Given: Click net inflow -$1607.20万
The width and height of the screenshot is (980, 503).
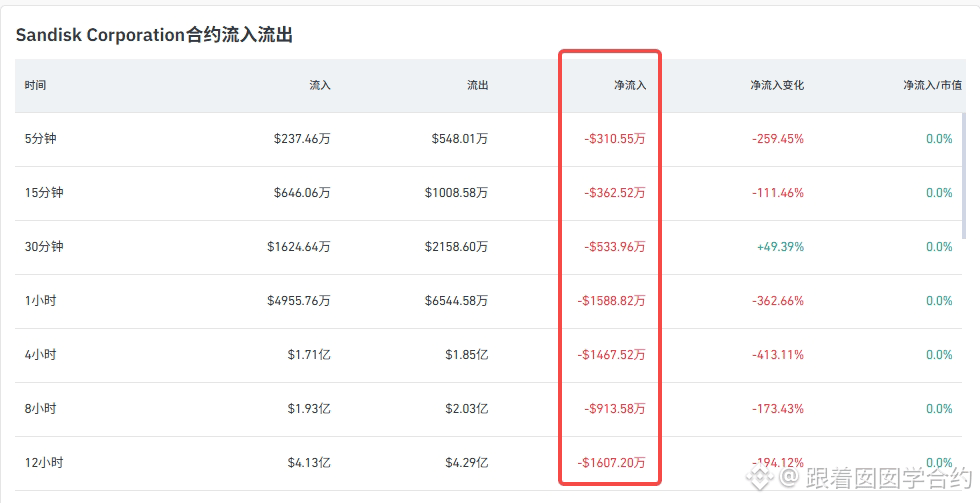Looking at the screenshot, I should 612,463.
